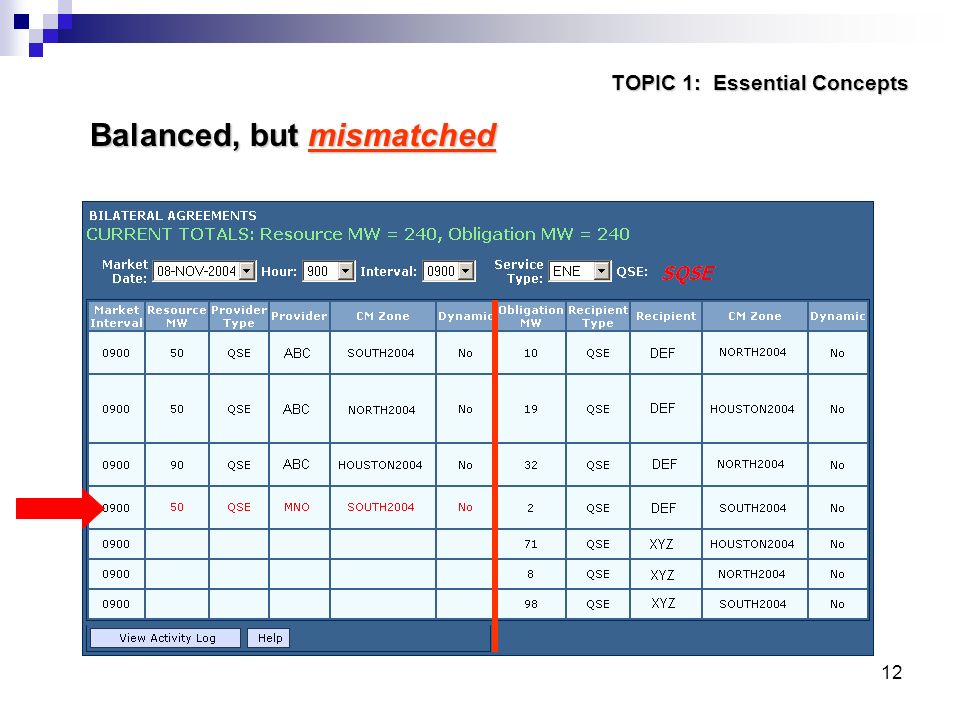
Task: Click the CURRENT TOTALS summary line
Action: click(x=358, y=234)
